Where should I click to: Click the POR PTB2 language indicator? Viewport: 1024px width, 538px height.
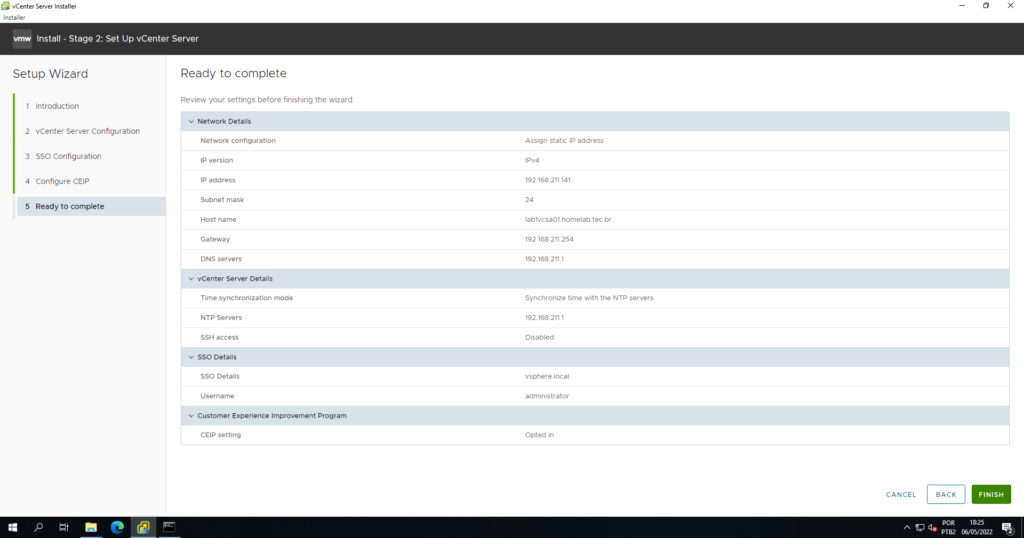coord(948,528)
